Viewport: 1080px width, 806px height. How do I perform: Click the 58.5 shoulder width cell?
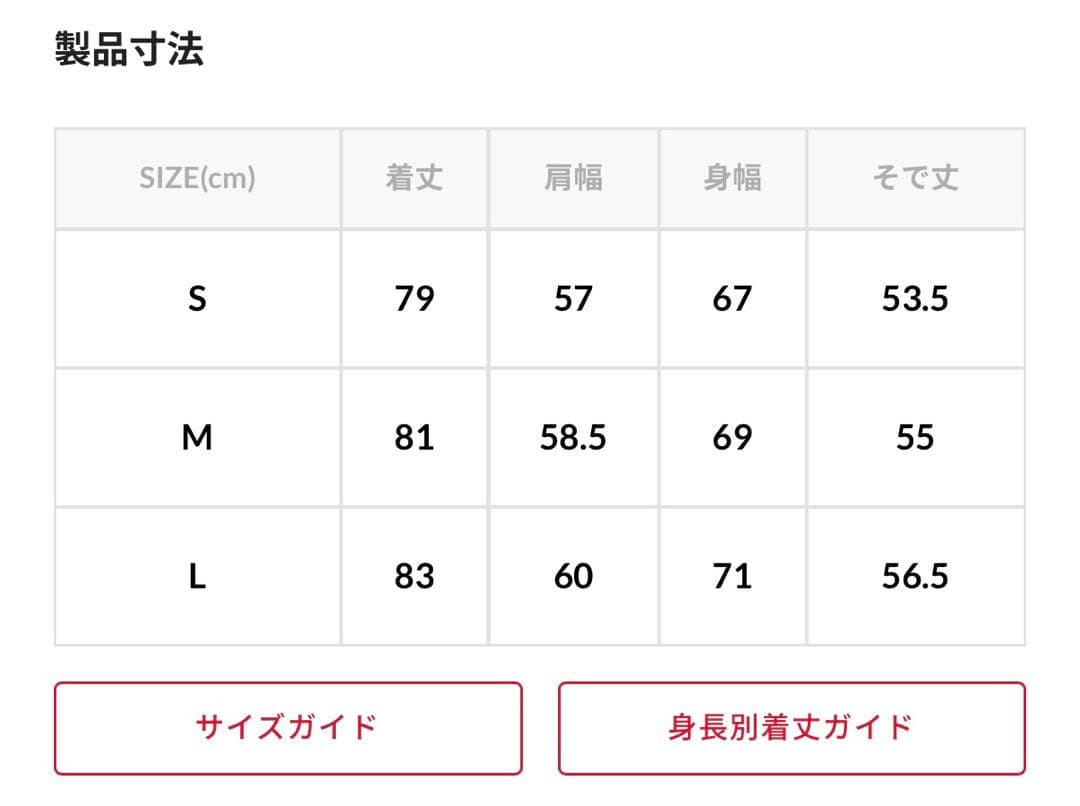(x=574, y=437)
